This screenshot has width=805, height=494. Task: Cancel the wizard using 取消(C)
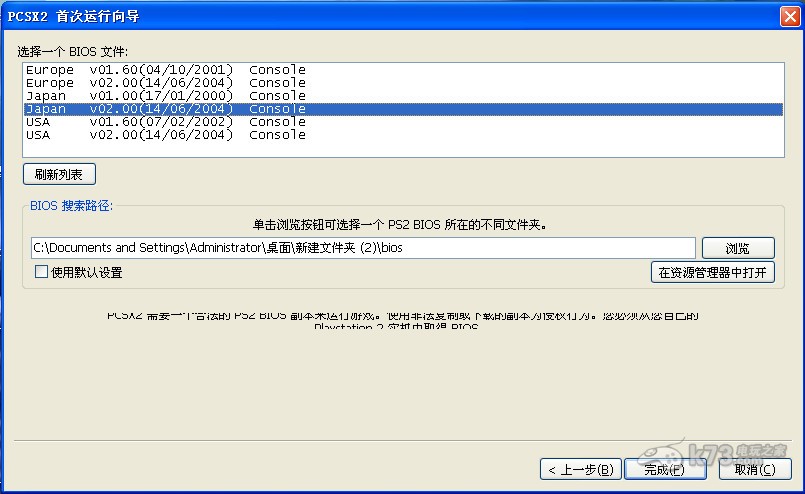pos(753,469)
